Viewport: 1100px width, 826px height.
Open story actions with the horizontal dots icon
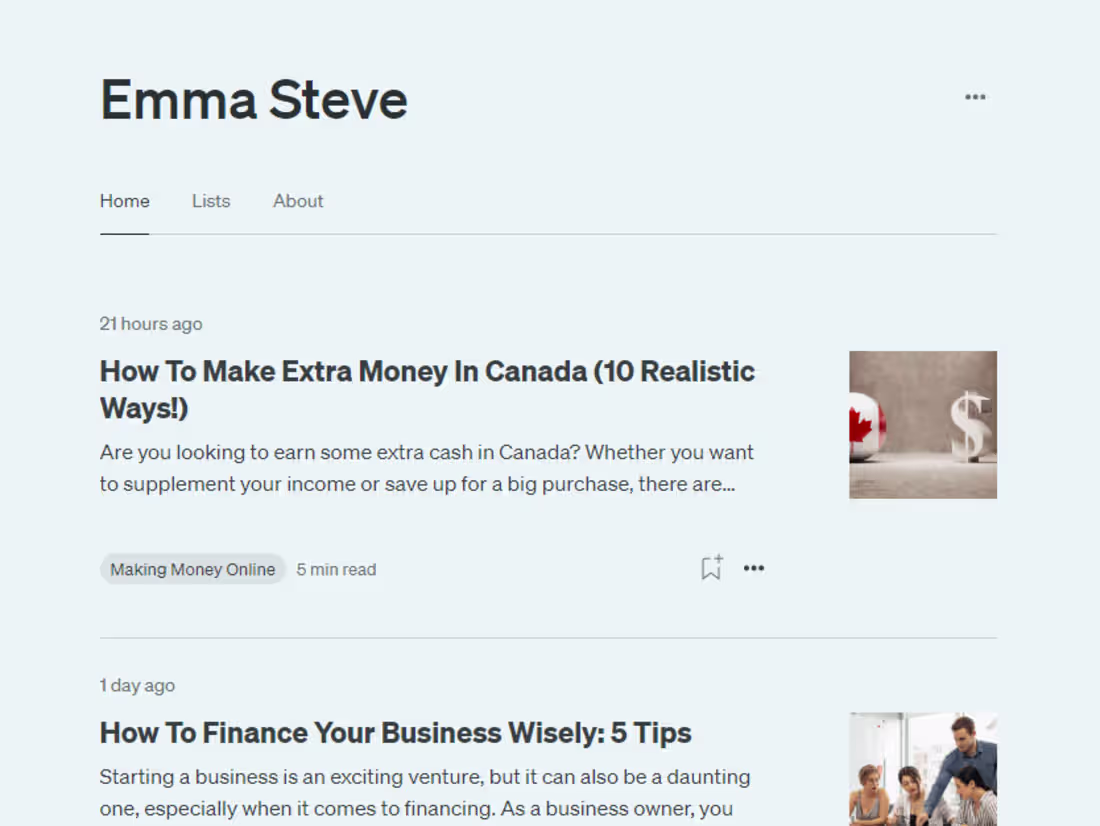754,568
